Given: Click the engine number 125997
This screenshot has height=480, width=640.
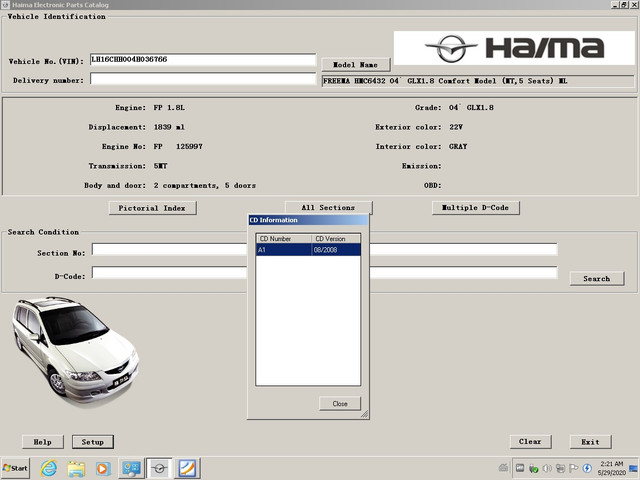Looking at the screenshot, I should (189, 147).
